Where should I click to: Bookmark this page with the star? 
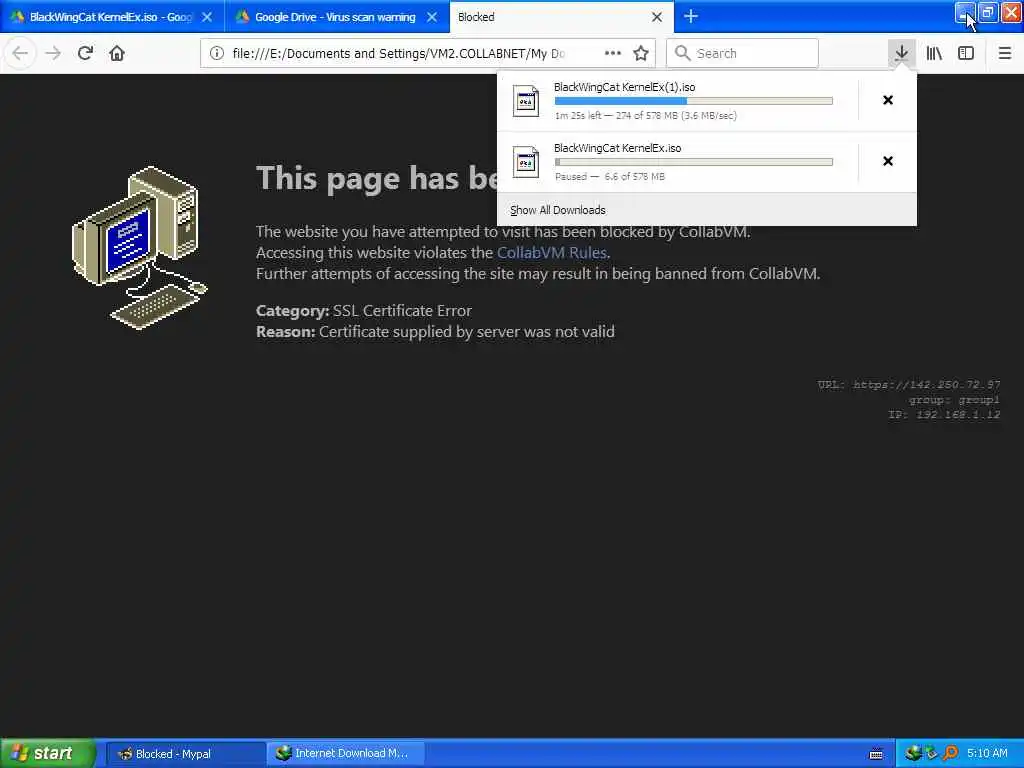[641, 53]
